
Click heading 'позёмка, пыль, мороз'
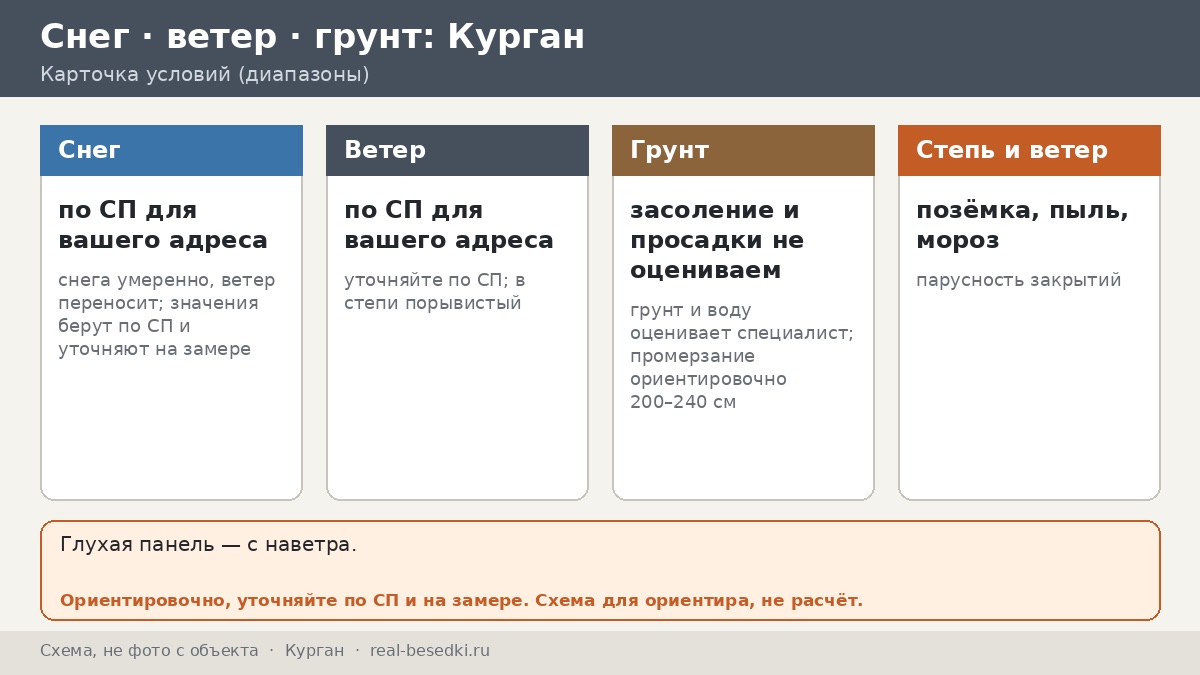[1022, 226]
